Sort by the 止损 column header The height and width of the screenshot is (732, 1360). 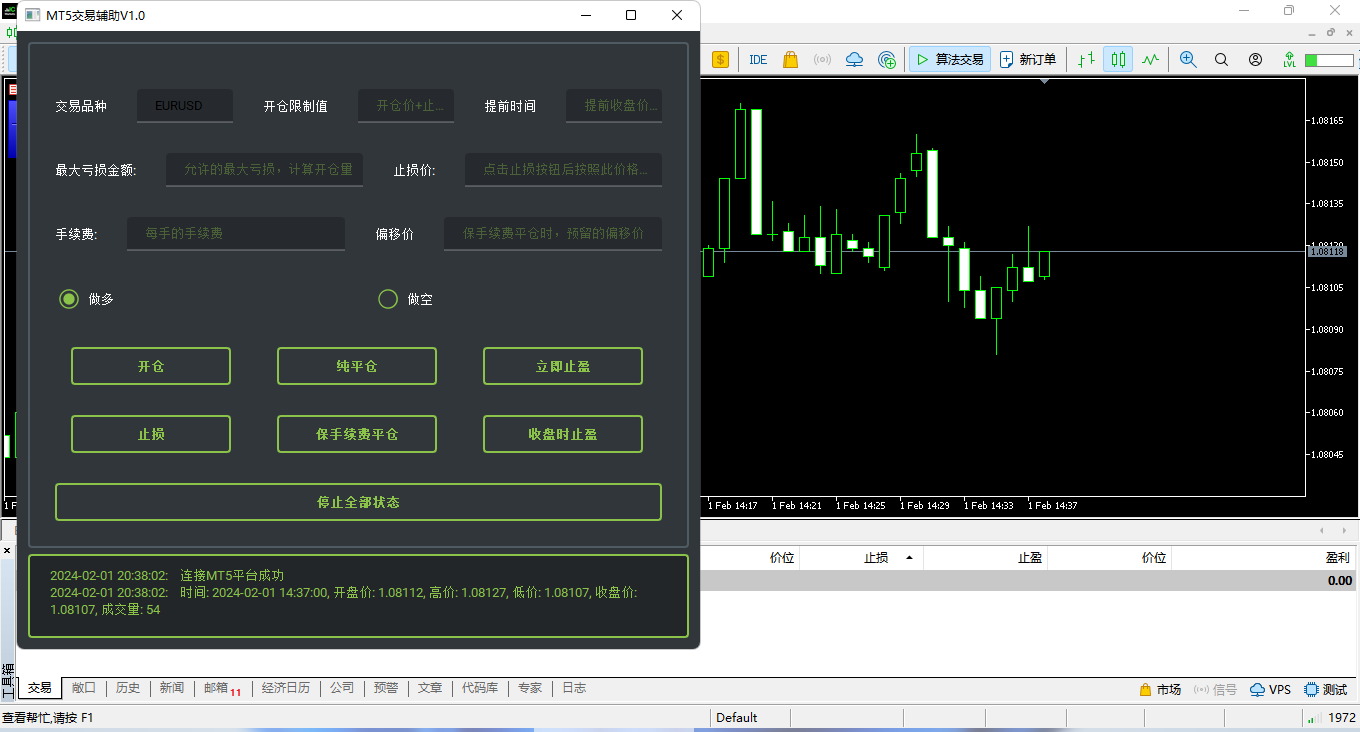pos(875,558)
